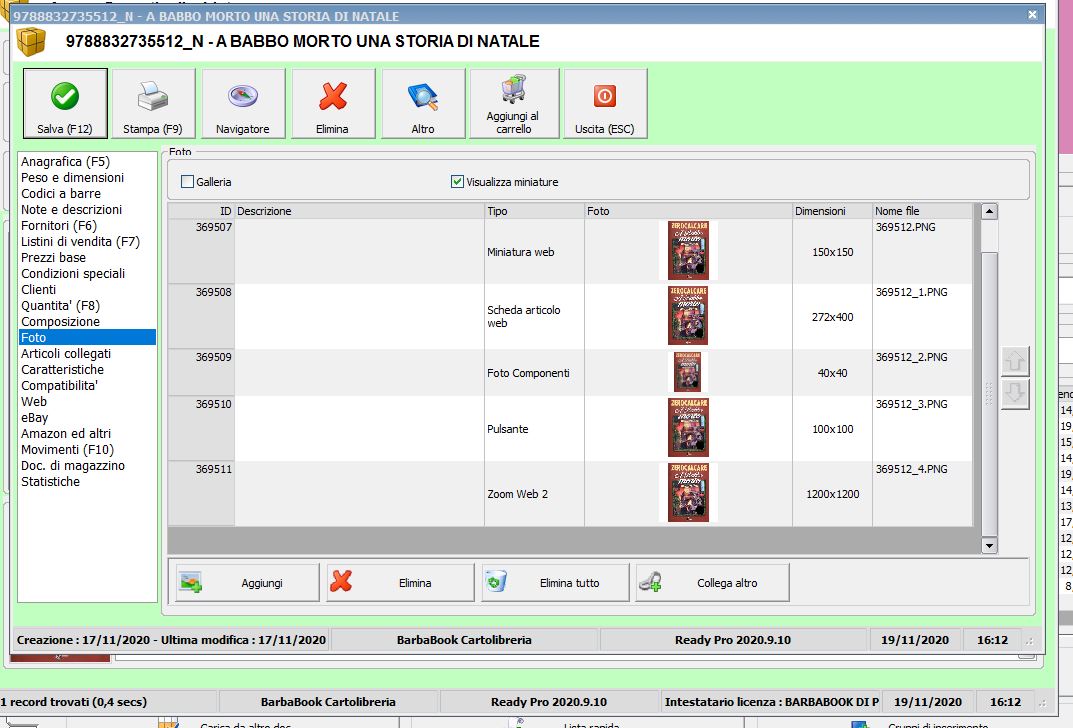Click Intestatario licenza status bar entry
Image resolution: width=1073 pixels, height=728 pixels.
coord(771,702)
